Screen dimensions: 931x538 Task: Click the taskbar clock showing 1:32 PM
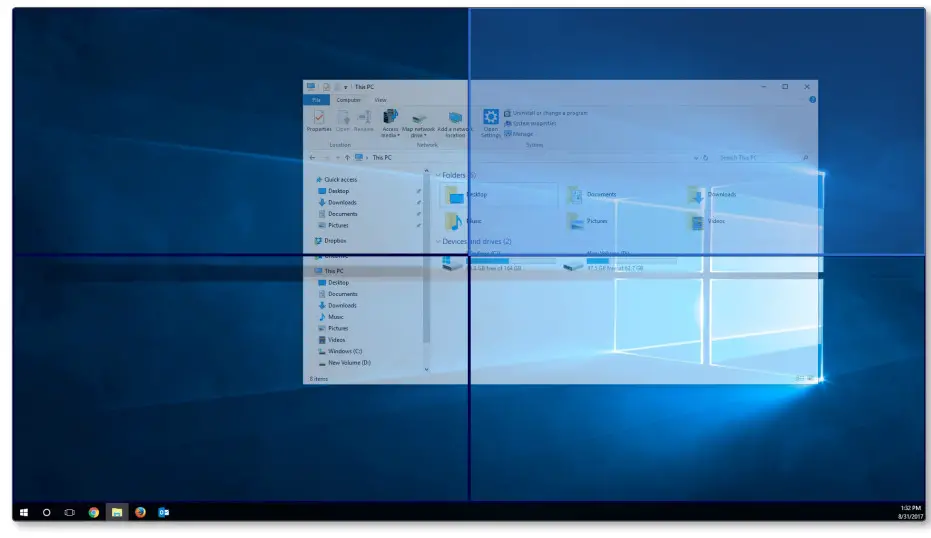pyautogui.click(x=910, y=512)
